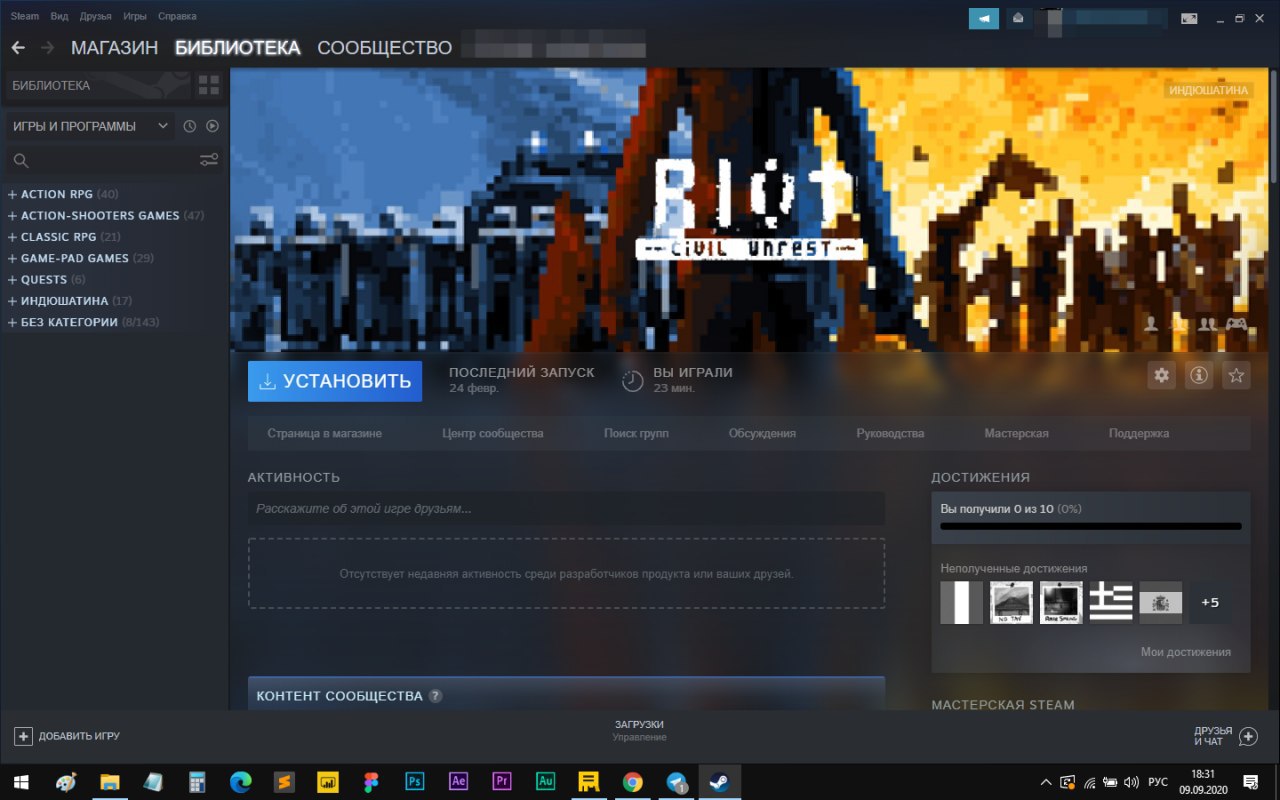Image resolution: width=1280 pixels, height=800 pixels.
Task: Show game info circle icon
Action: [x=1199, y=375]
